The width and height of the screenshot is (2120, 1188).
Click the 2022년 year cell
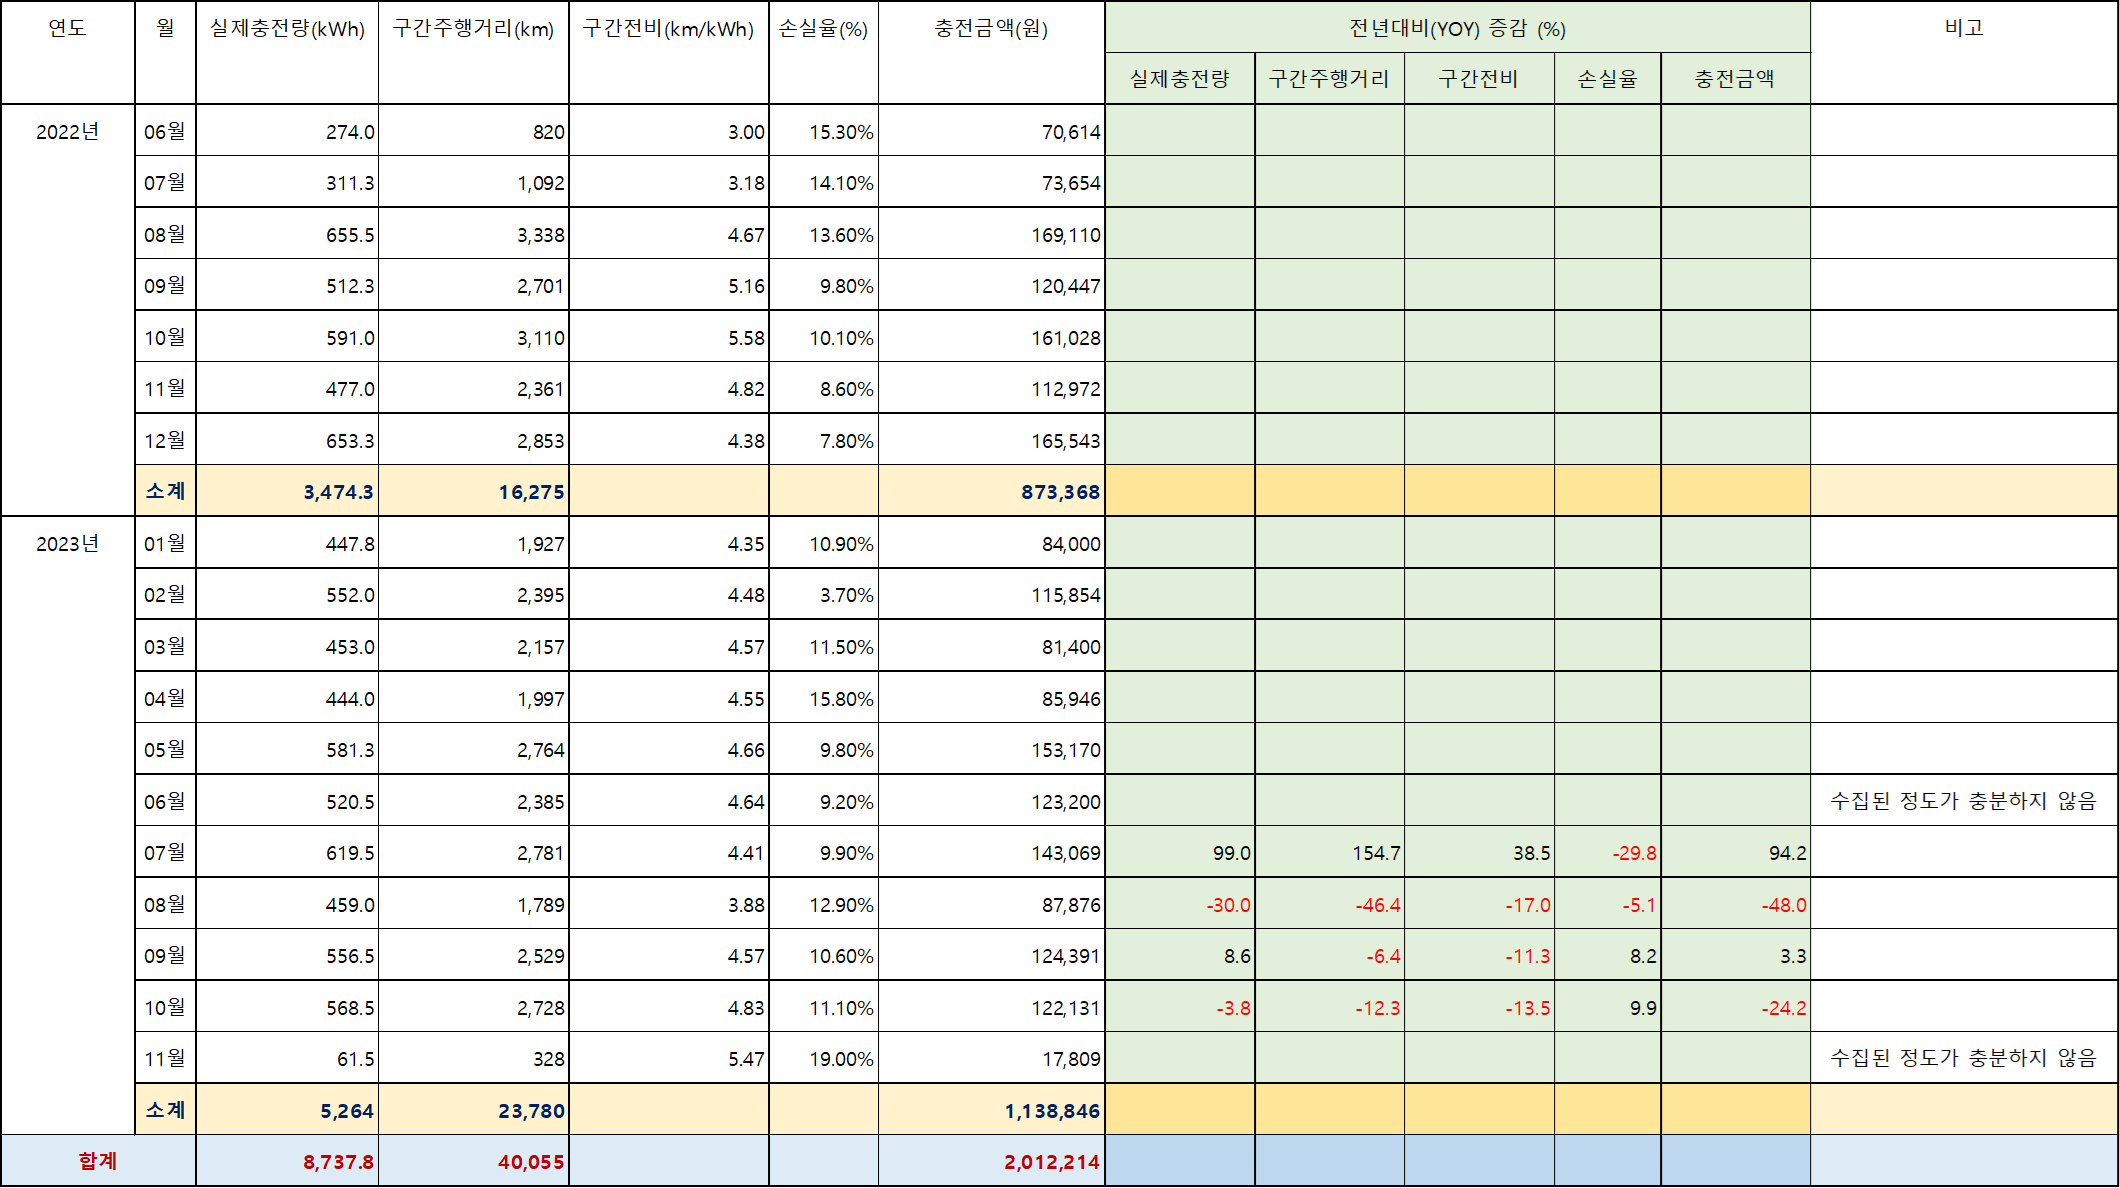[x=67, y=132]
